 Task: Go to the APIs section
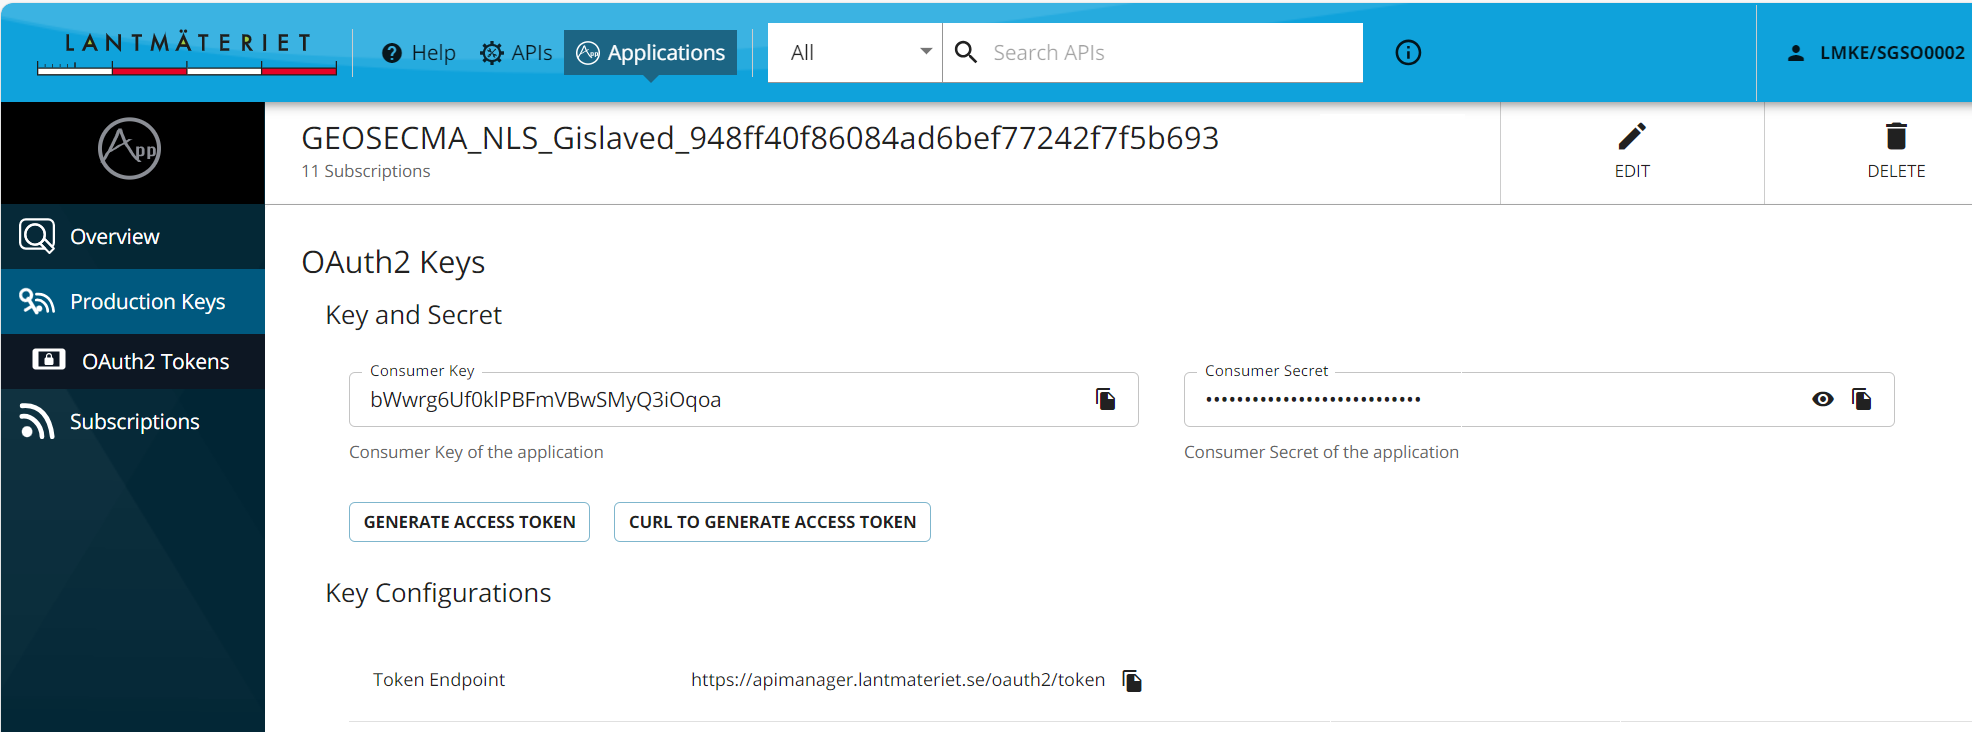[516, 53]
